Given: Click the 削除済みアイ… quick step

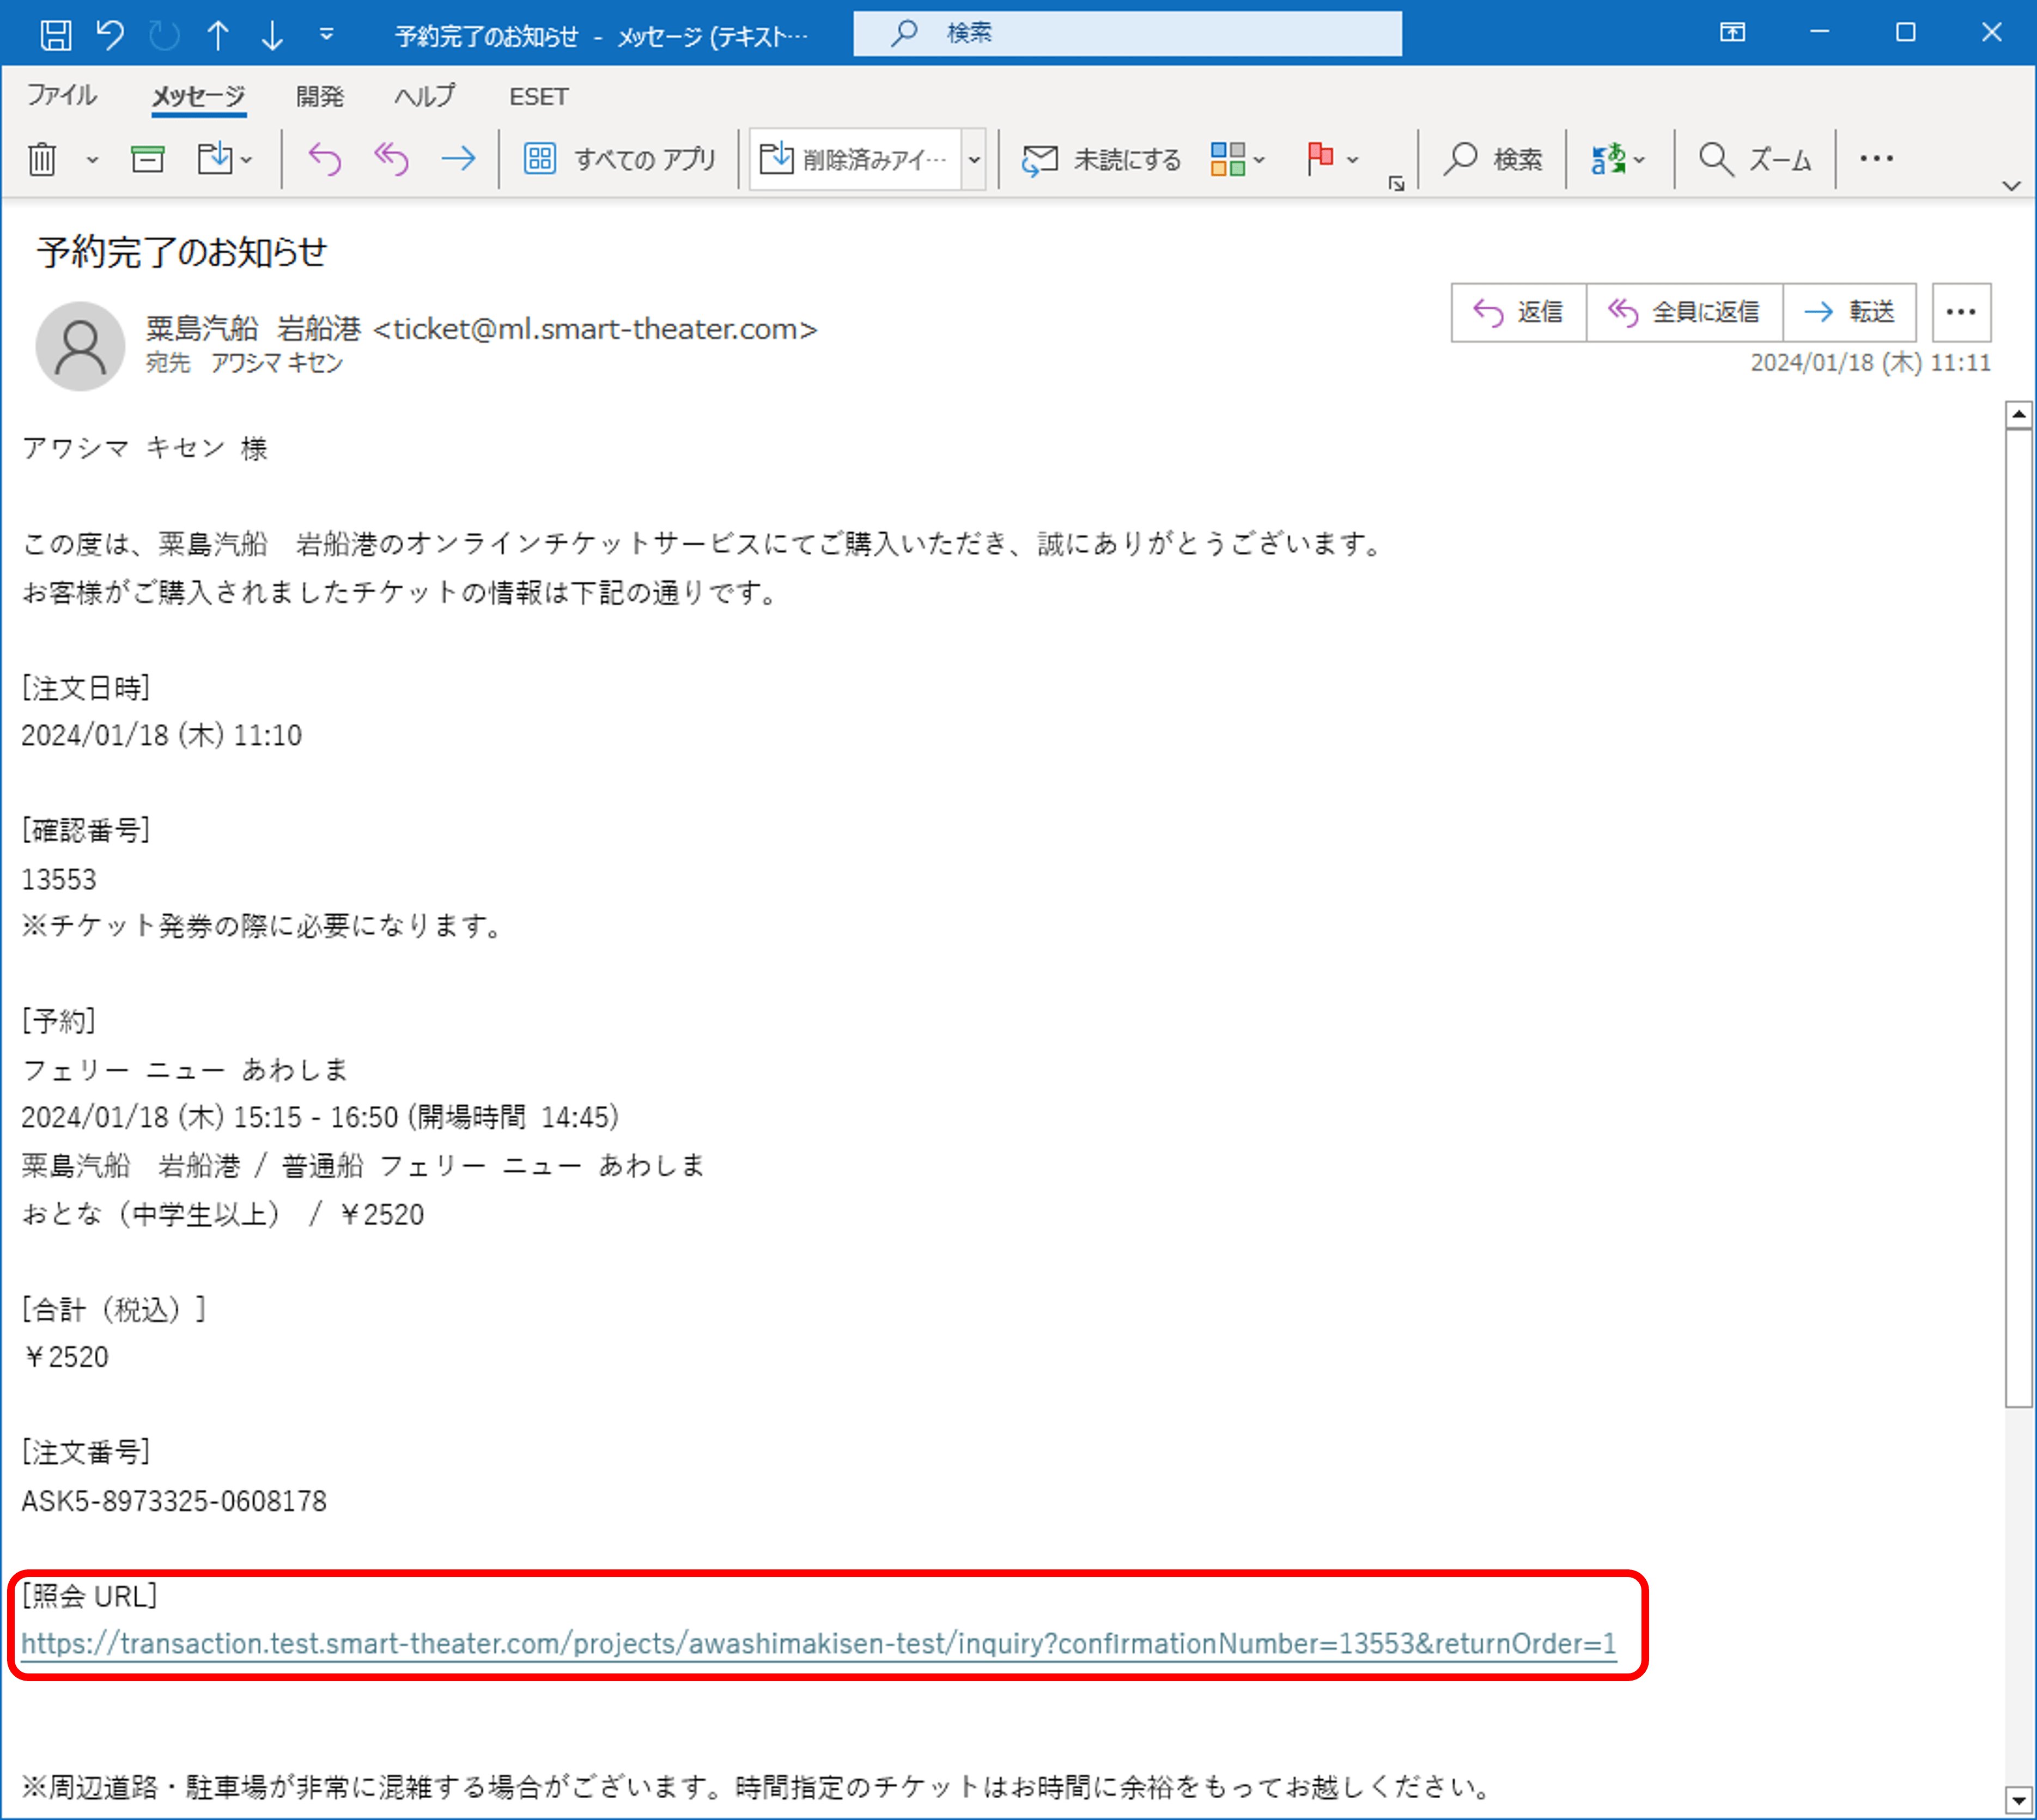Looking at the screenshot, I should 855,159.
